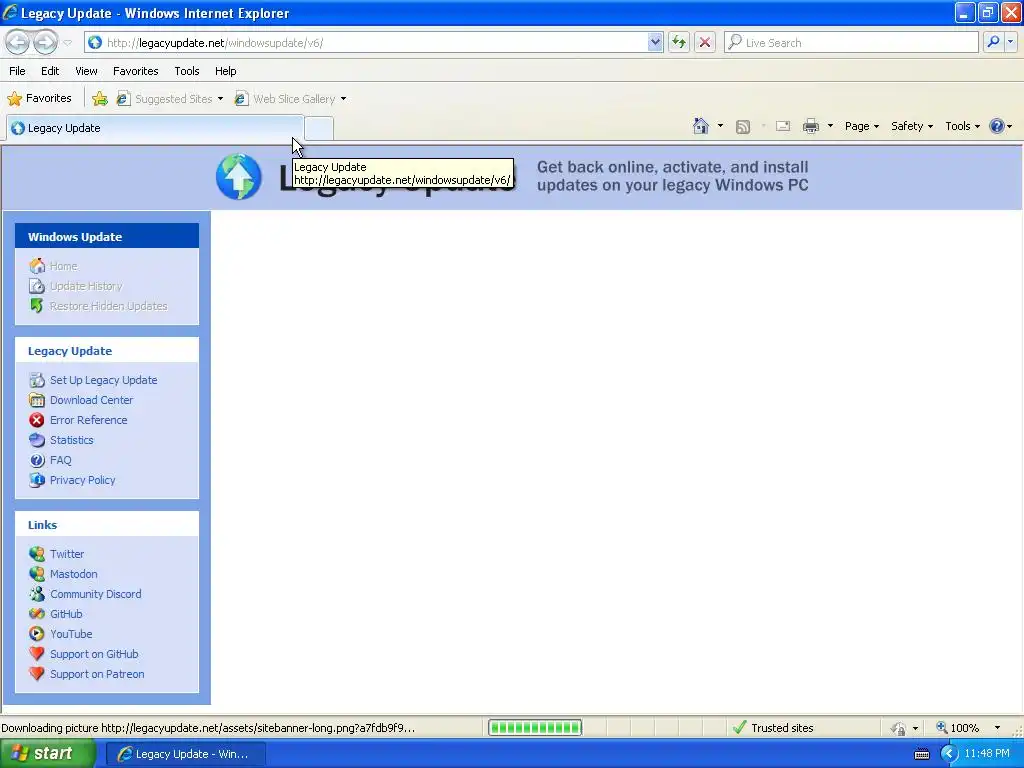Screen dimensions: 1024x768
Task: Open the Tools menu in menu bar
Action: point(187,71)
